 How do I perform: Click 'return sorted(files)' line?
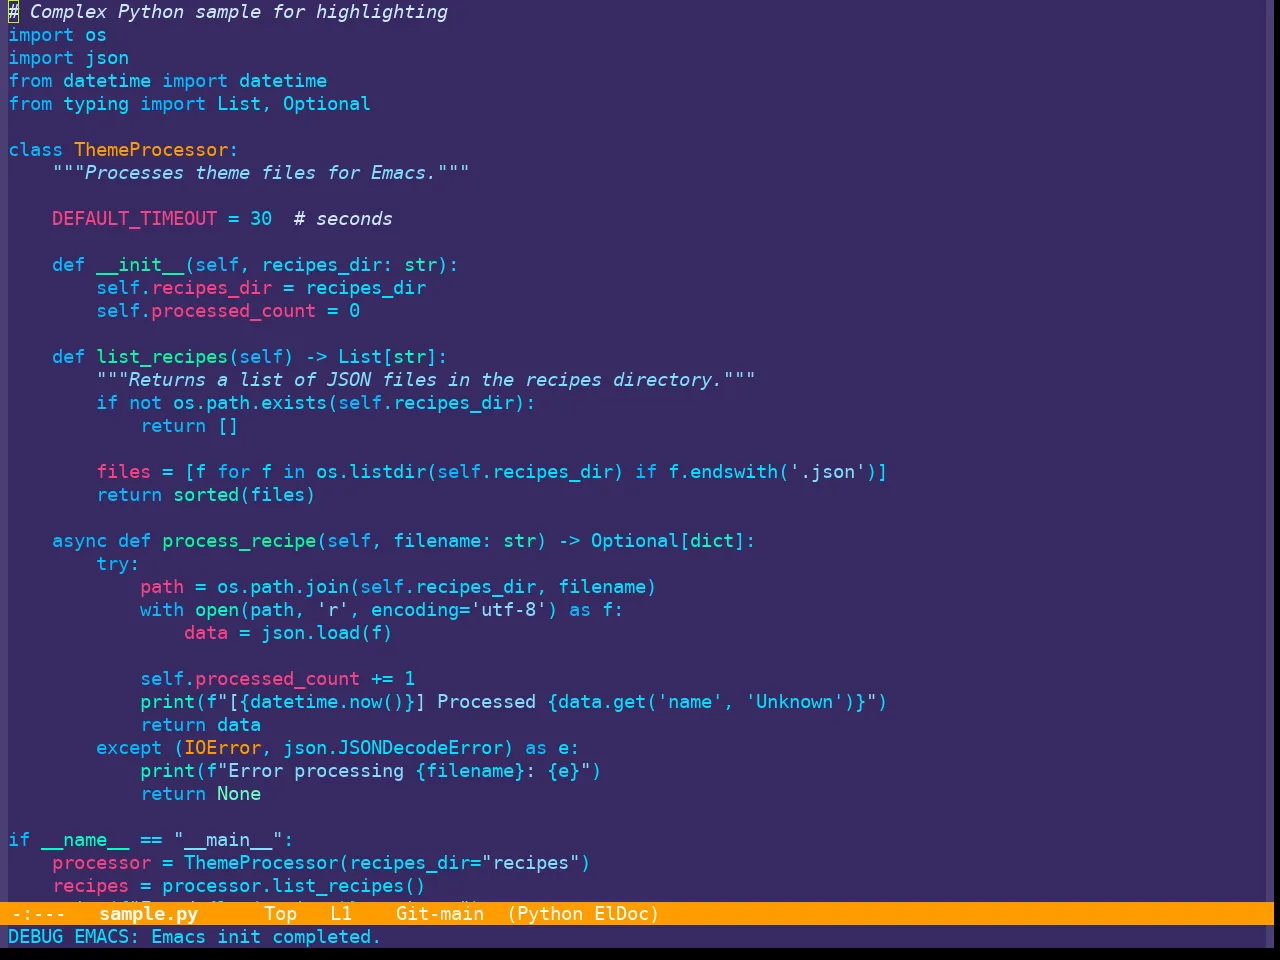(205, 495)
